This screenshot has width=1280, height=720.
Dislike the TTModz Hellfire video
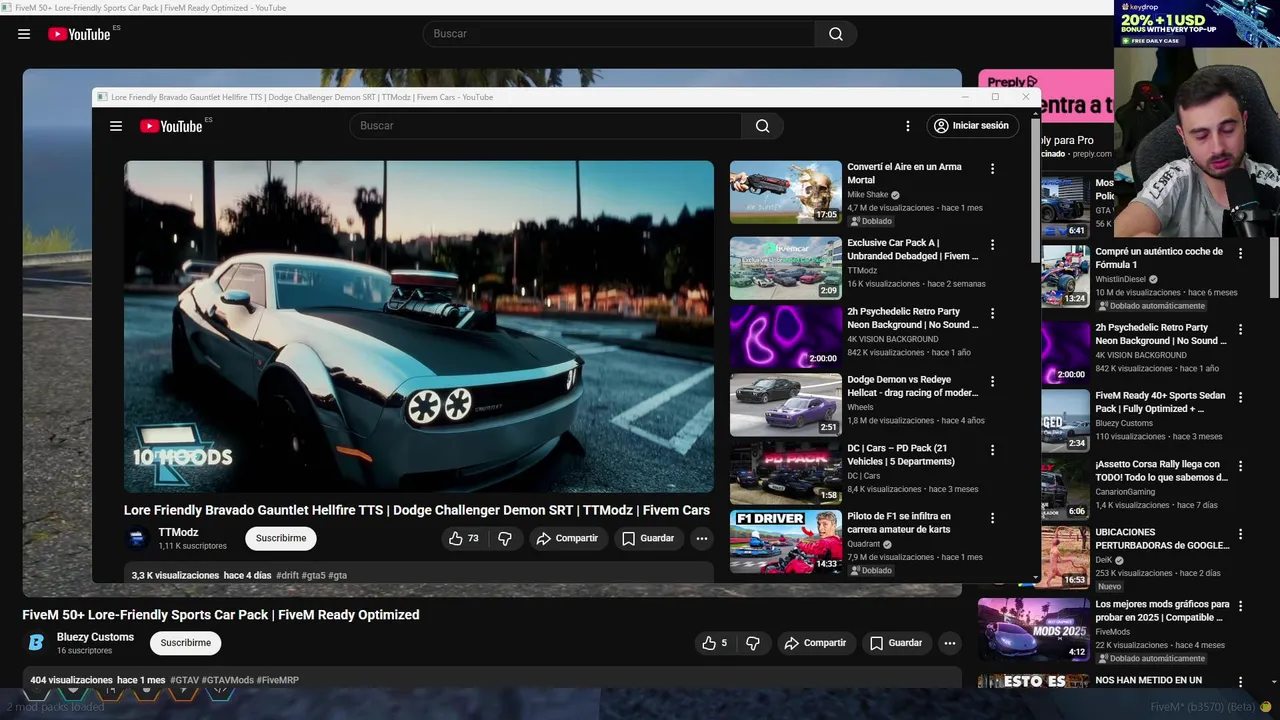click(505, 538)
